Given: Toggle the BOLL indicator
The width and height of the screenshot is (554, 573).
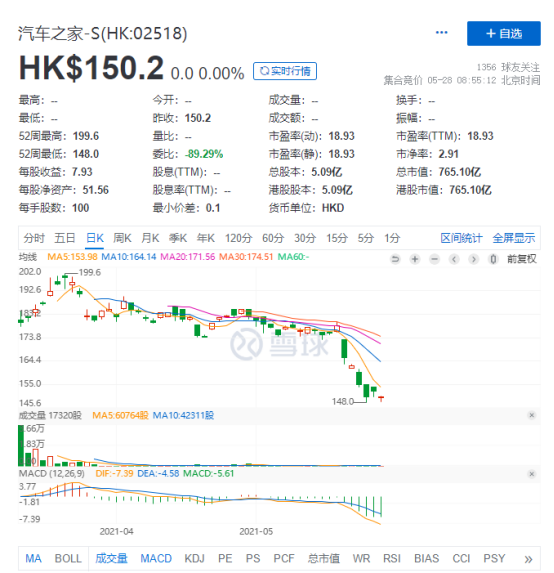Looking at the screenshot, I should point(68,558).
